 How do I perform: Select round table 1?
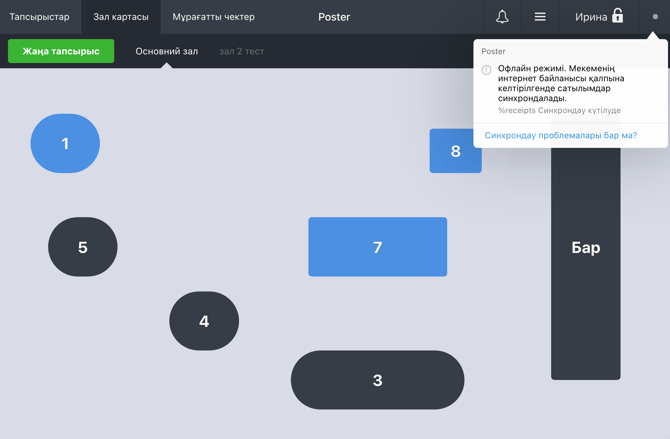click(65, 143)
